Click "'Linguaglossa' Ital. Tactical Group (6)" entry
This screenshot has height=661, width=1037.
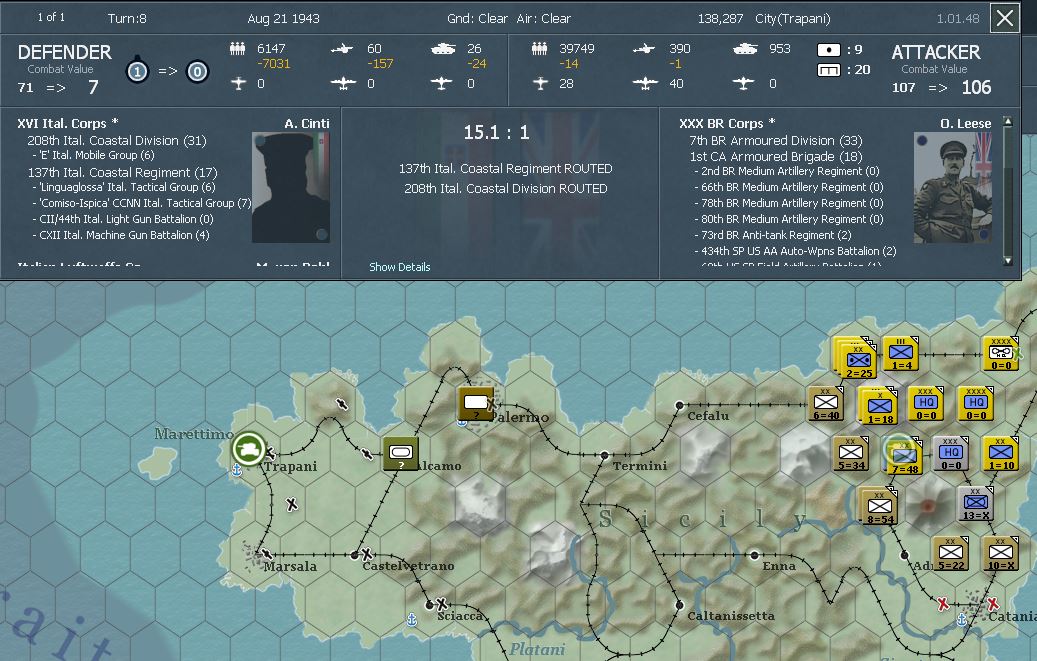pyautogui.click(x=124, y=187)
